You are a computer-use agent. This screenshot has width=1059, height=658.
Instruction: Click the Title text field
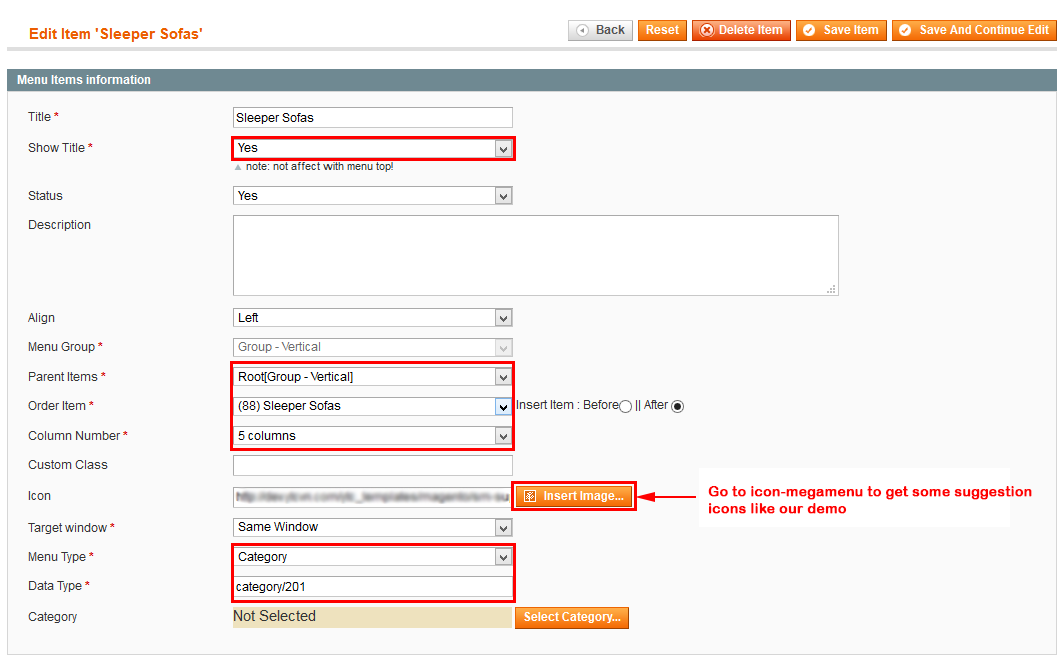click(x=373, y=118)
